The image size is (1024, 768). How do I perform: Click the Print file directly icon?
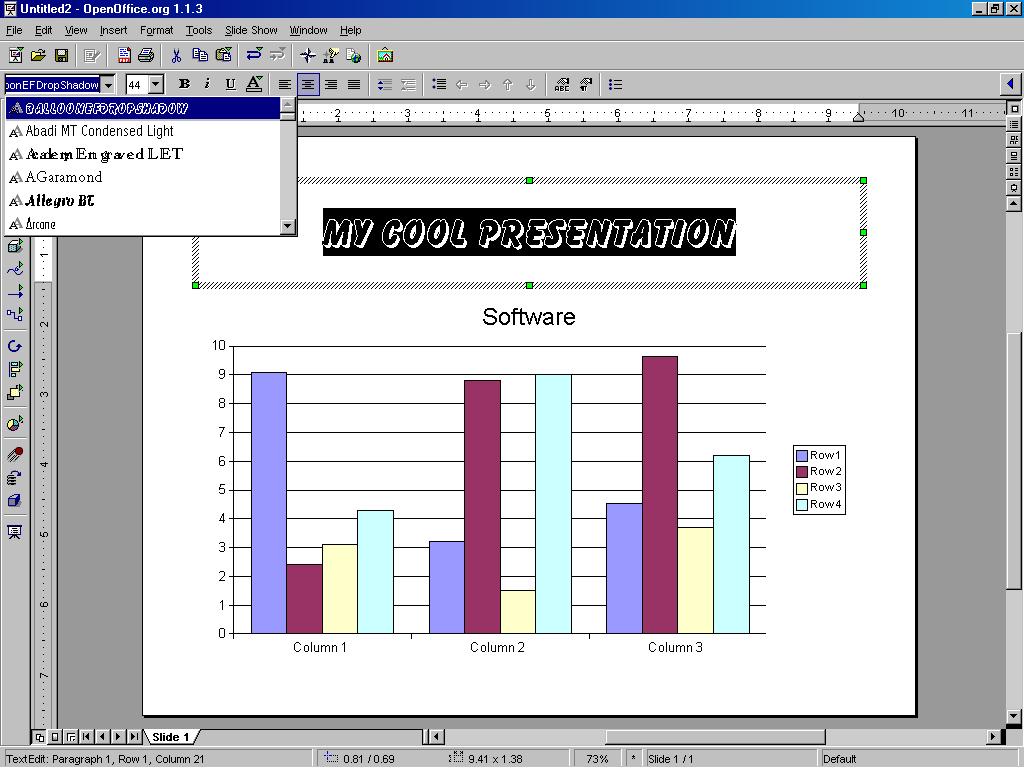pyautogui.click(x=146, y=55)
